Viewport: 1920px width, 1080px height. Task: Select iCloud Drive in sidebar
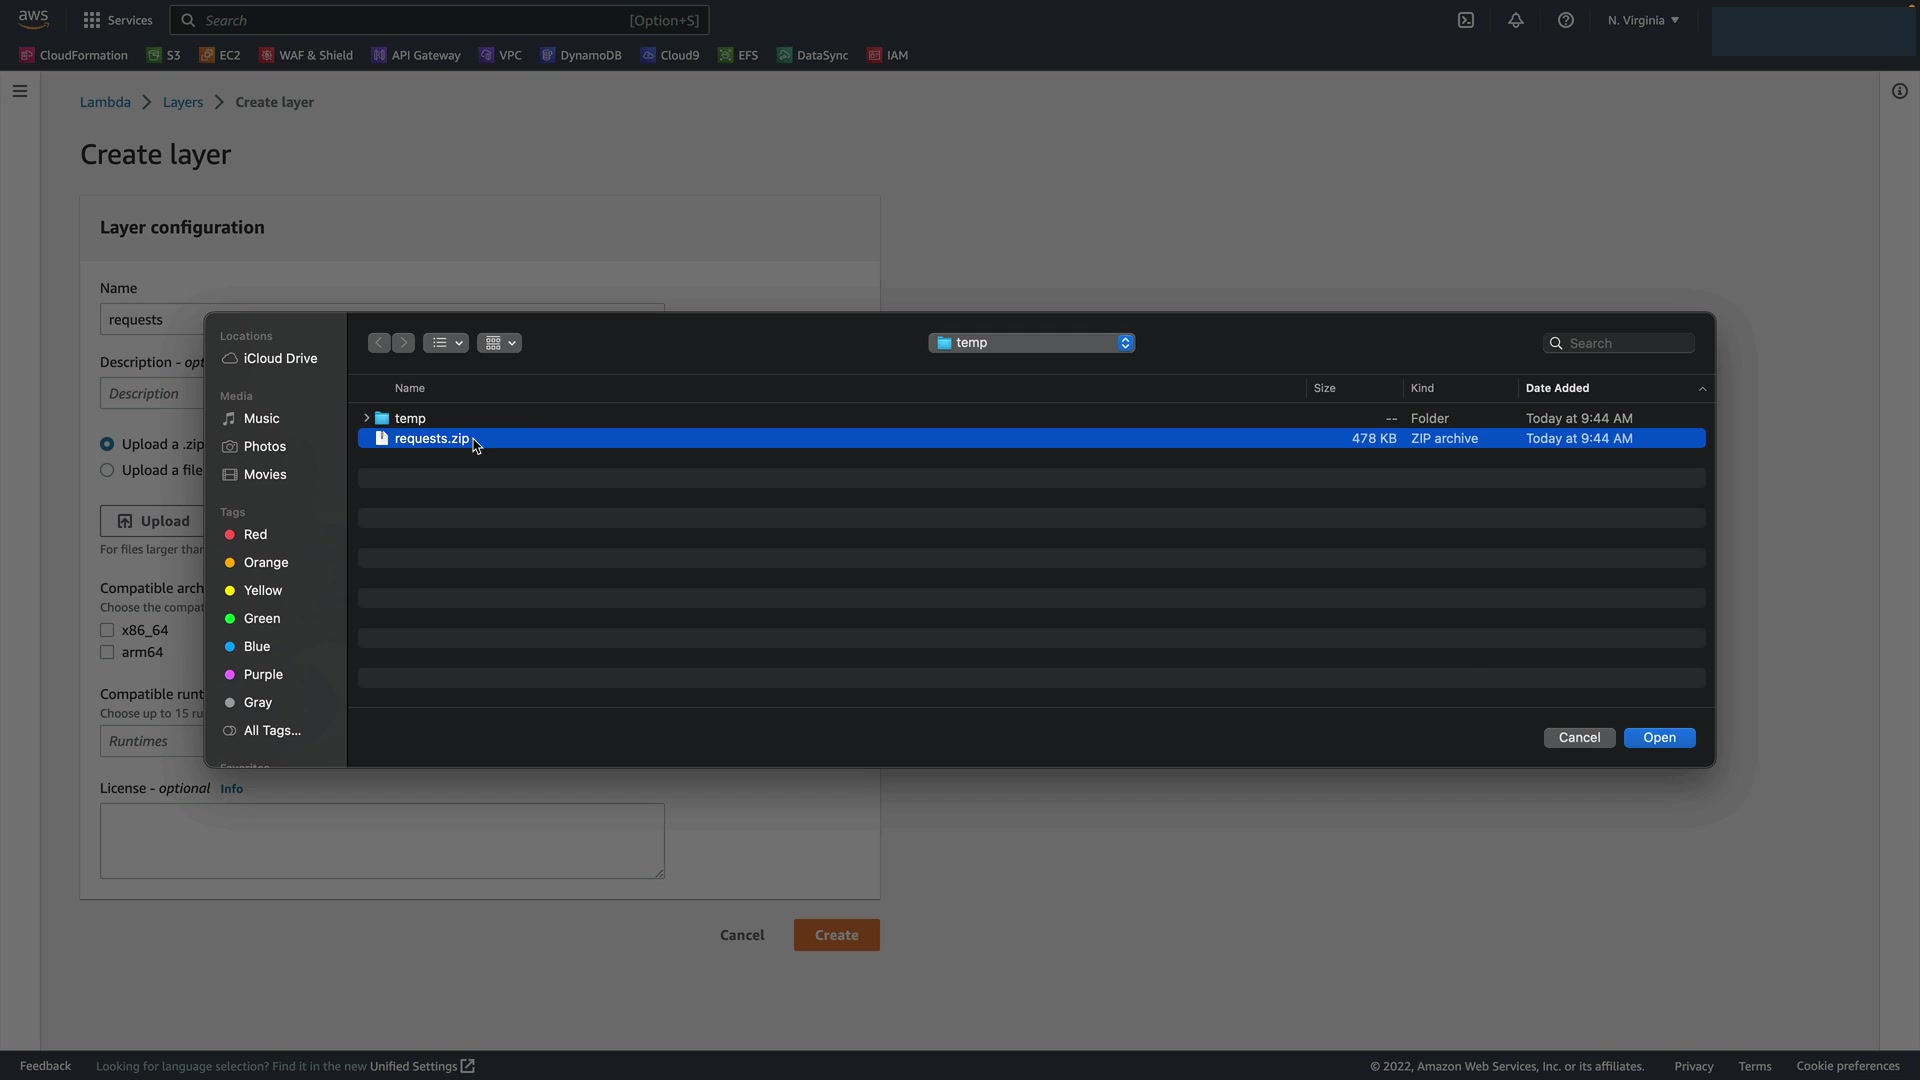click(x=279, y=358)
